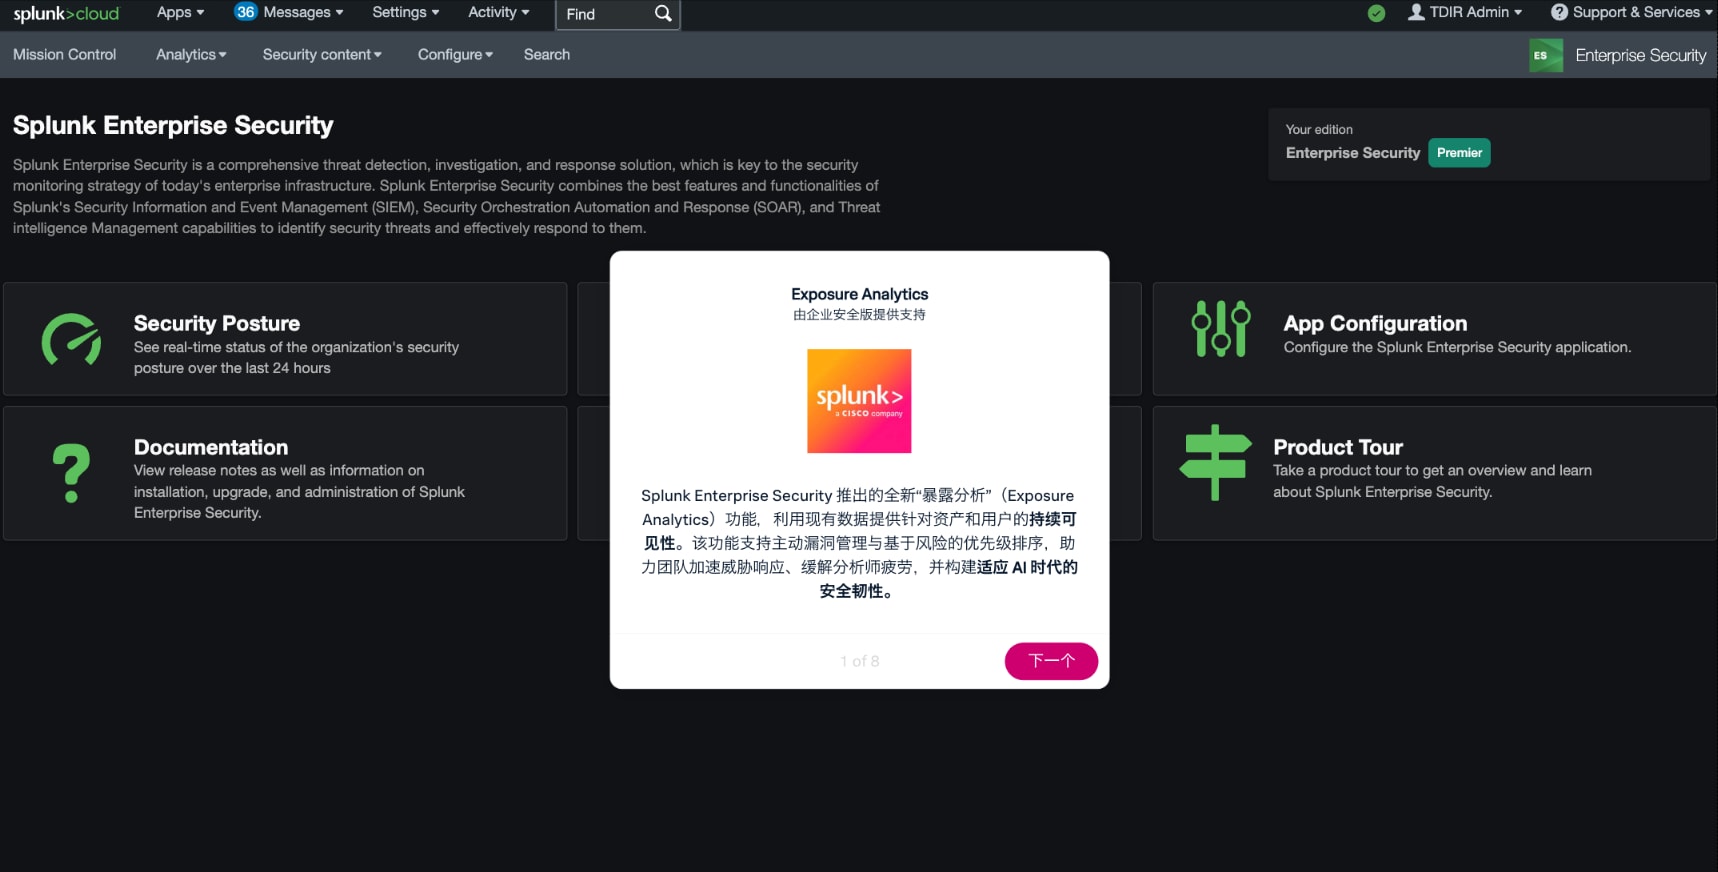The height and width of the screenshot is (872, 1718).
Task: Click the magnifier search icon
Action: [663, 14]
